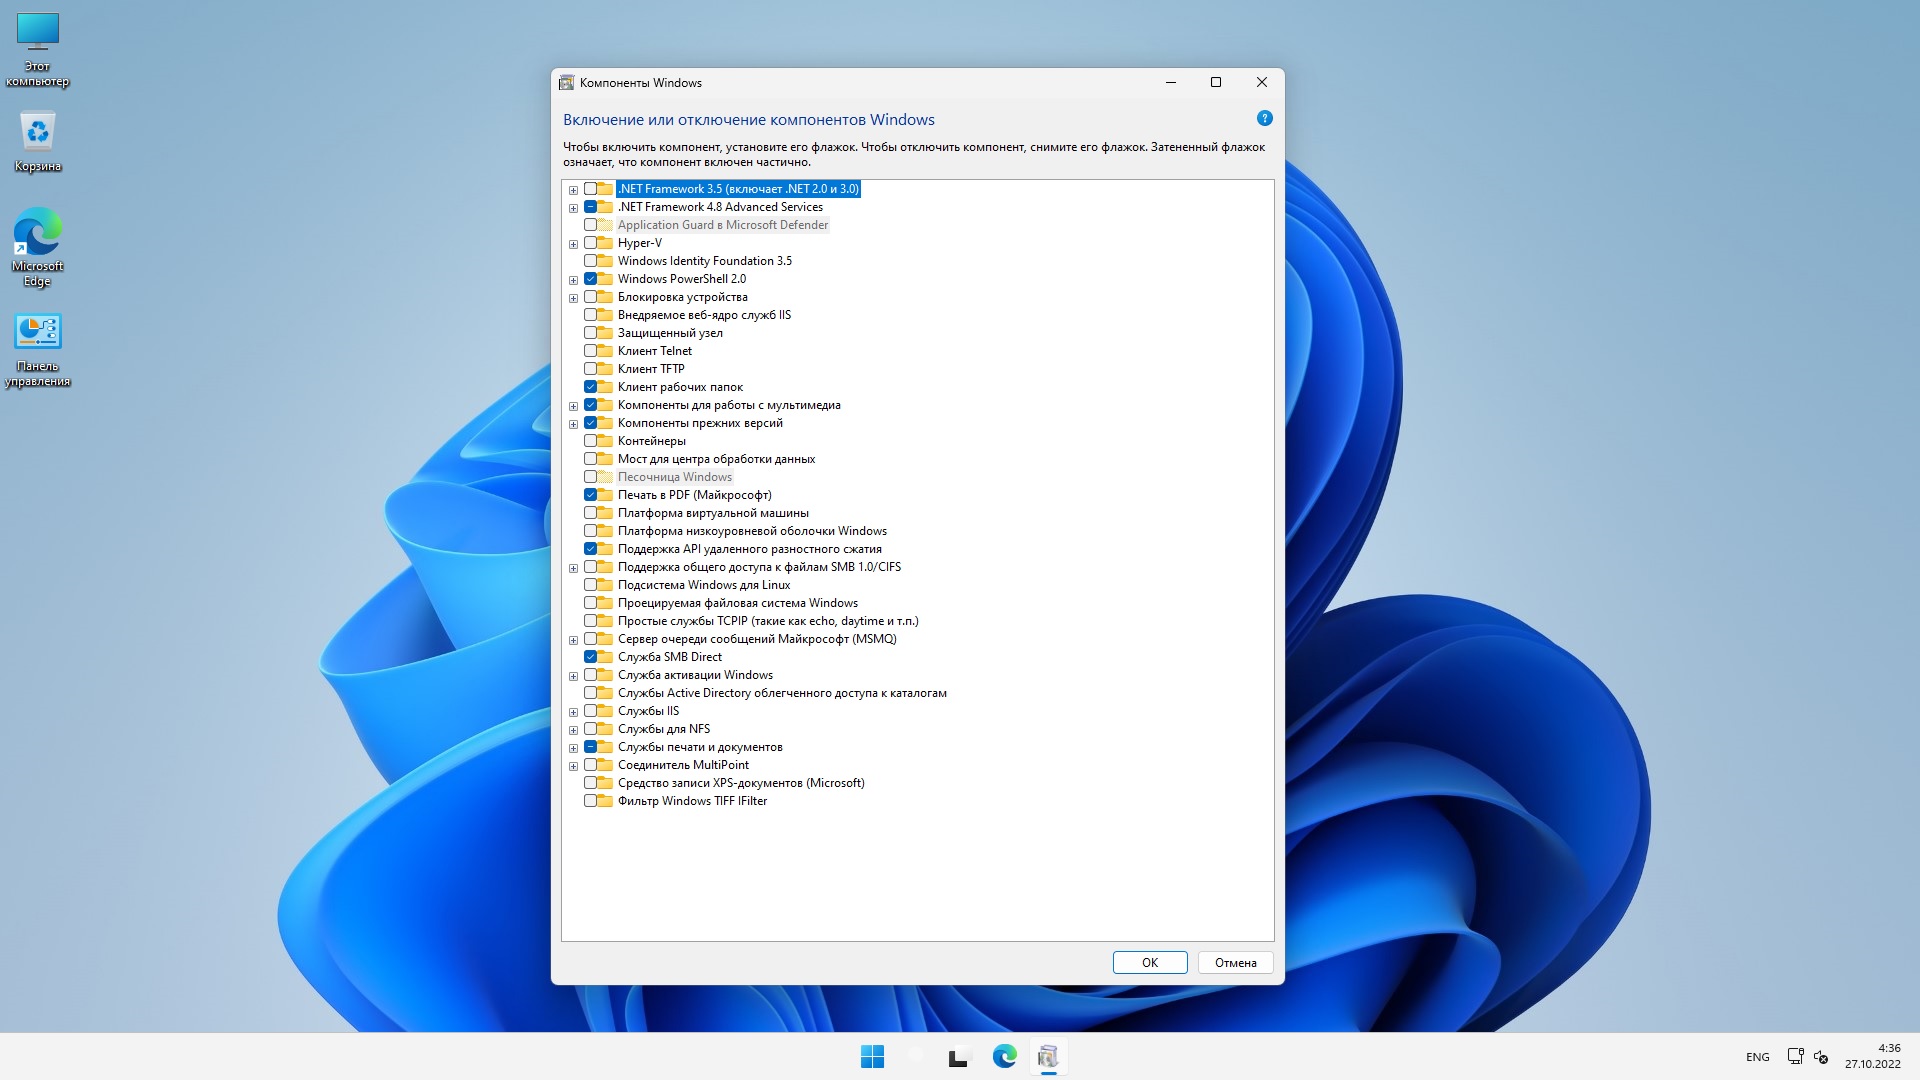Click the network icon in system tray
This screenshot has height=1080, width=1920.
1795,1056
